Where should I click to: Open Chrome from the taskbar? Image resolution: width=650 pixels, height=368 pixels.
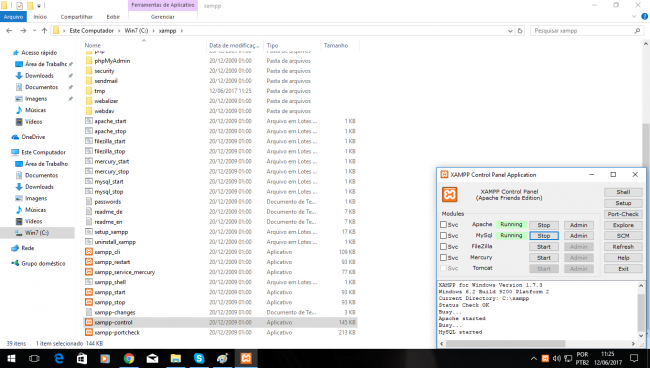tap(129, 358)
